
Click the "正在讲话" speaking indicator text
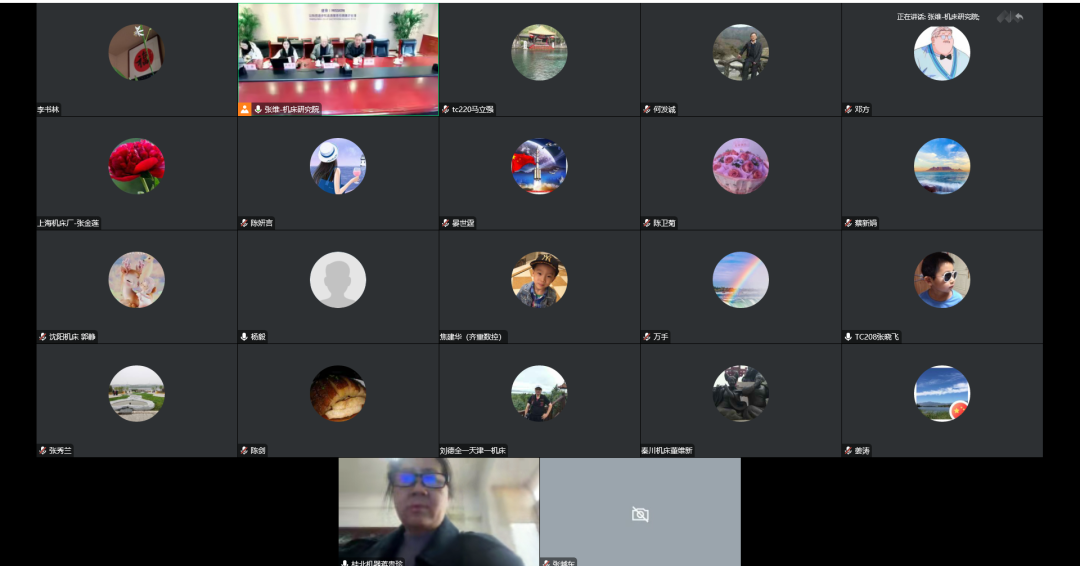coord(937,17)
